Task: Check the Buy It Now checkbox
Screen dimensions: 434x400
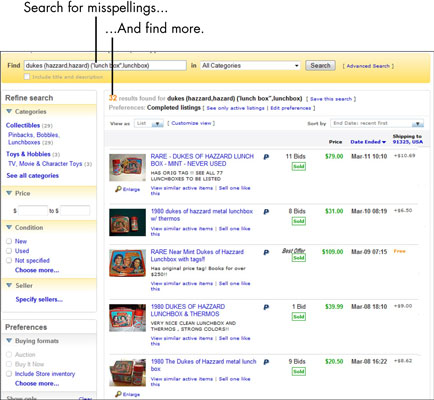Action: 9,364
